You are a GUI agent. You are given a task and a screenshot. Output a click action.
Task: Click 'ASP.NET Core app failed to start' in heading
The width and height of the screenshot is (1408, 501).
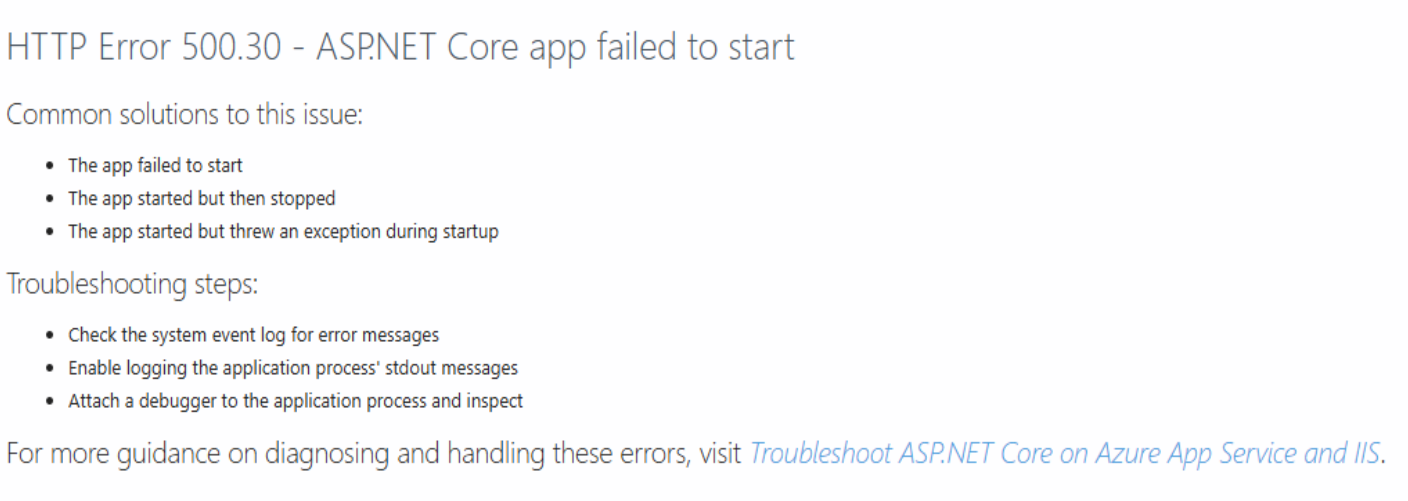point(555,47)
